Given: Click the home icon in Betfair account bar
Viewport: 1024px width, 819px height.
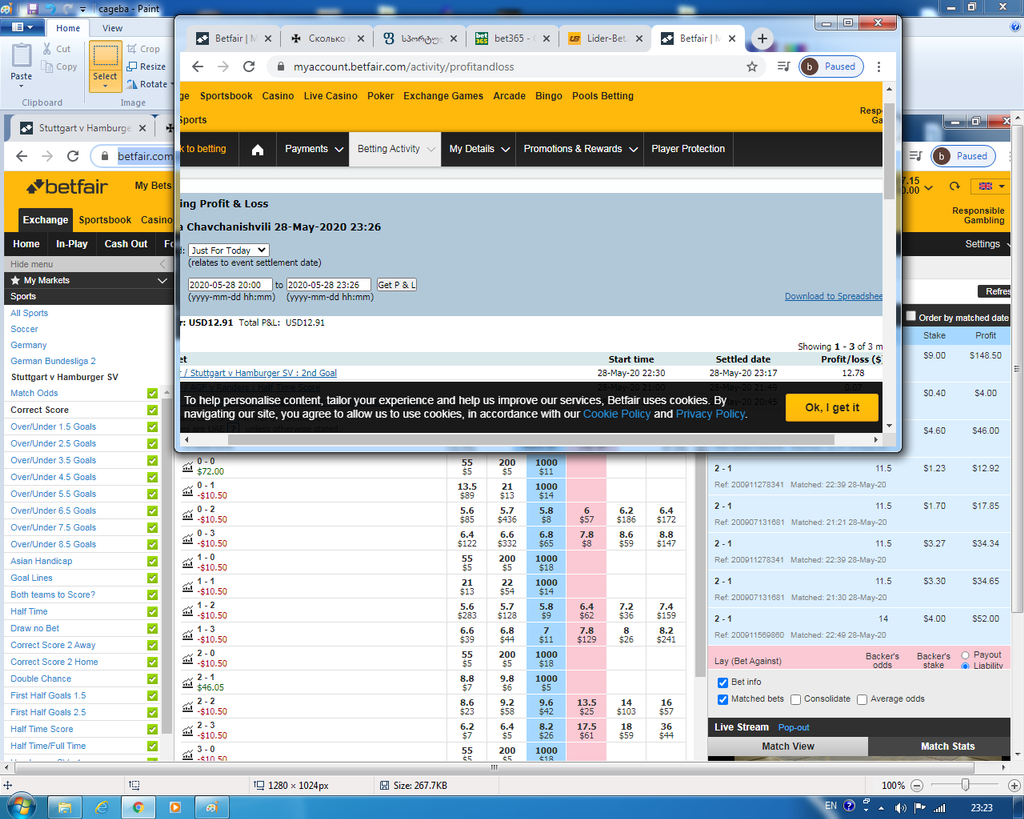Looking at the screenshot, I should pos(257,150).
